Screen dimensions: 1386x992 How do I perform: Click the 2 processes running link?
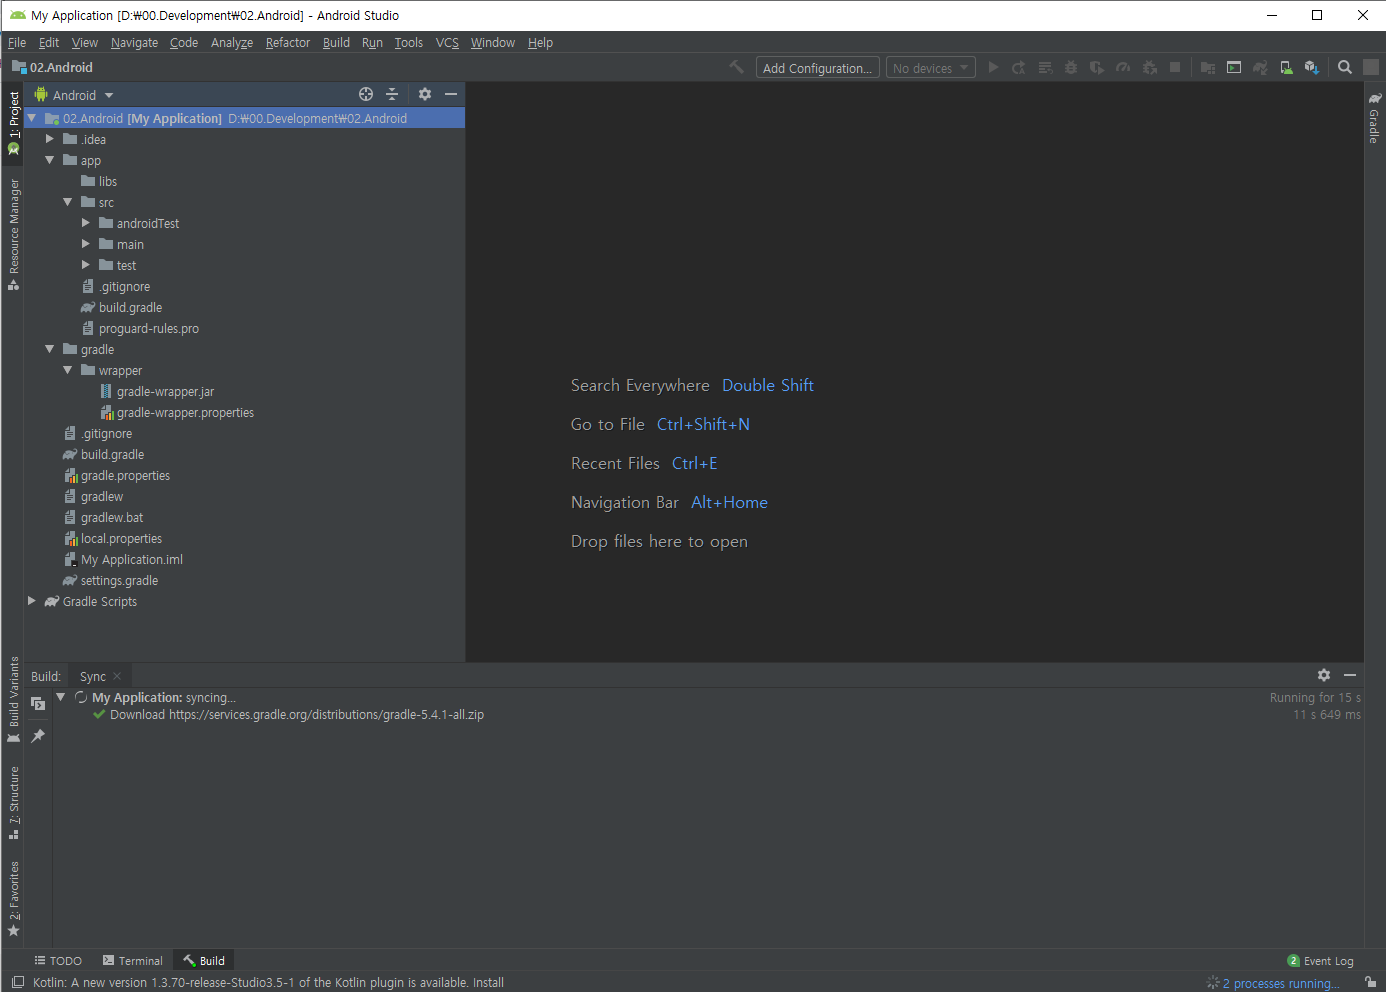point(1280,983)
